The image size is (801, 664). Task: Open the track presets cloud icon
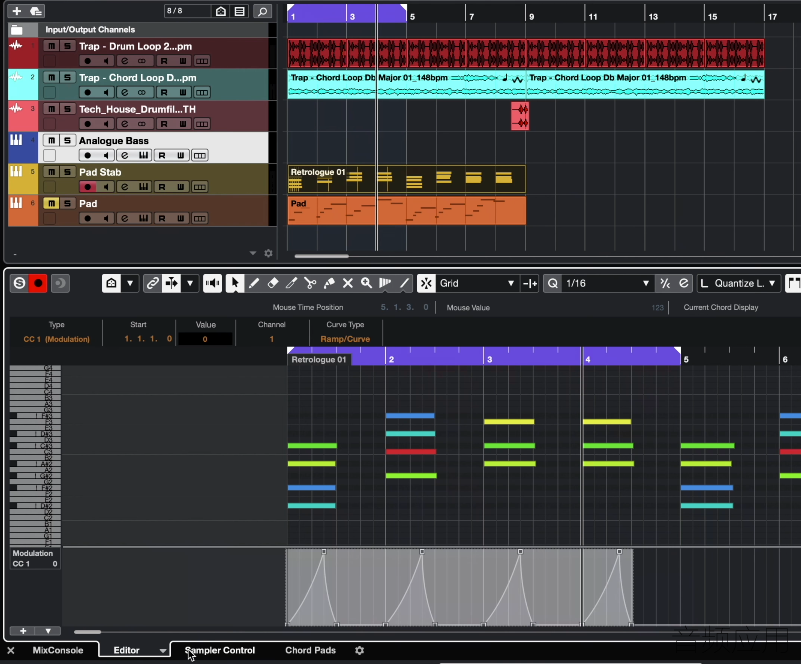click(x=36, y=11)
